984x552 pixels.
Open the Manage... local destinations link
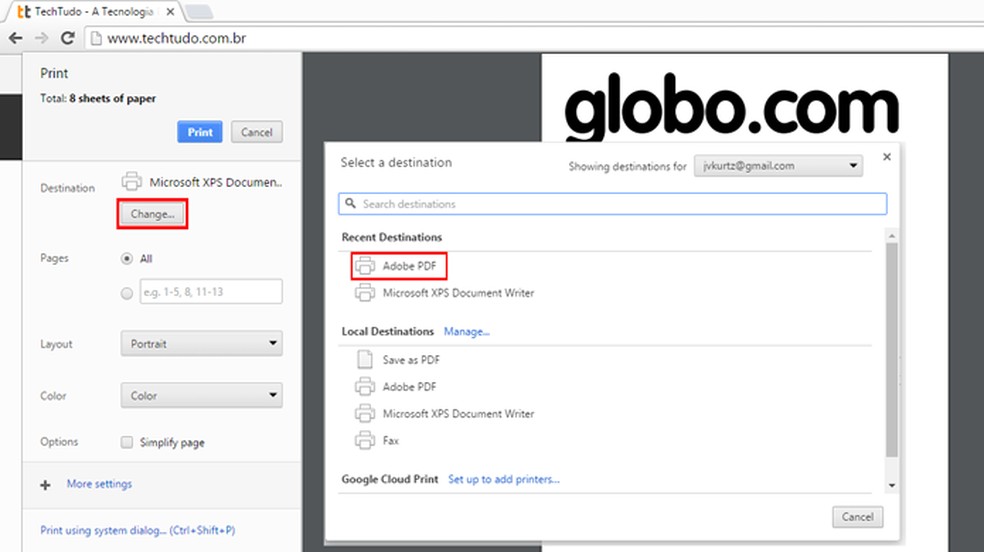click(466, 332)
